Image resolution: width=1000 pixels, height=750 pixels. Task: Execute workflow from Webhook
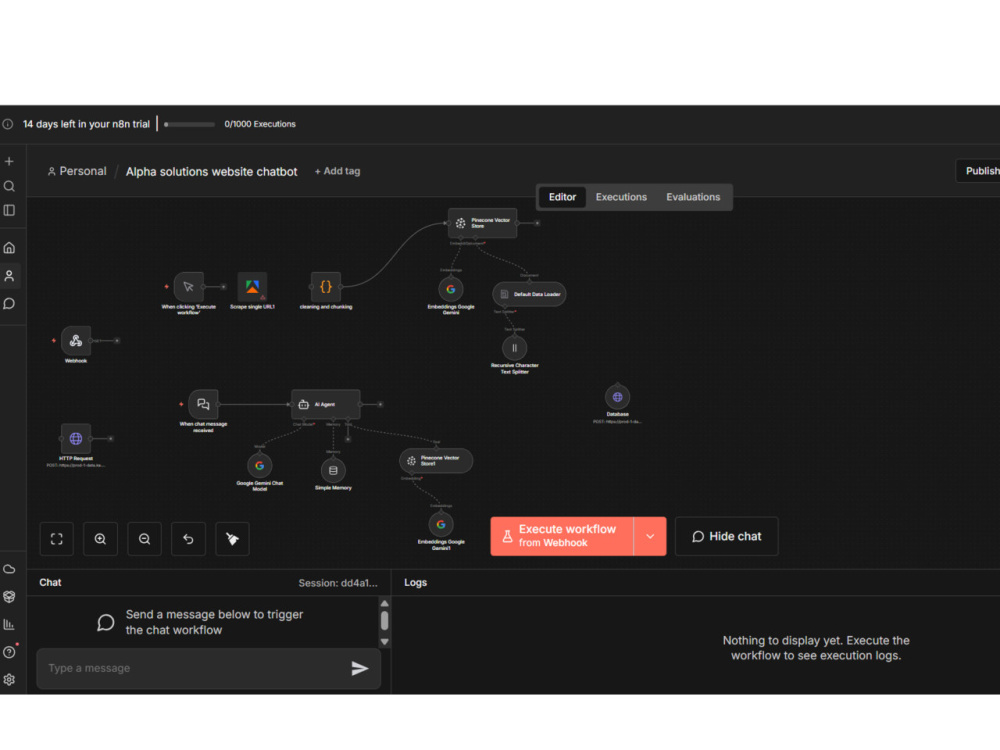tap(562, 536)
